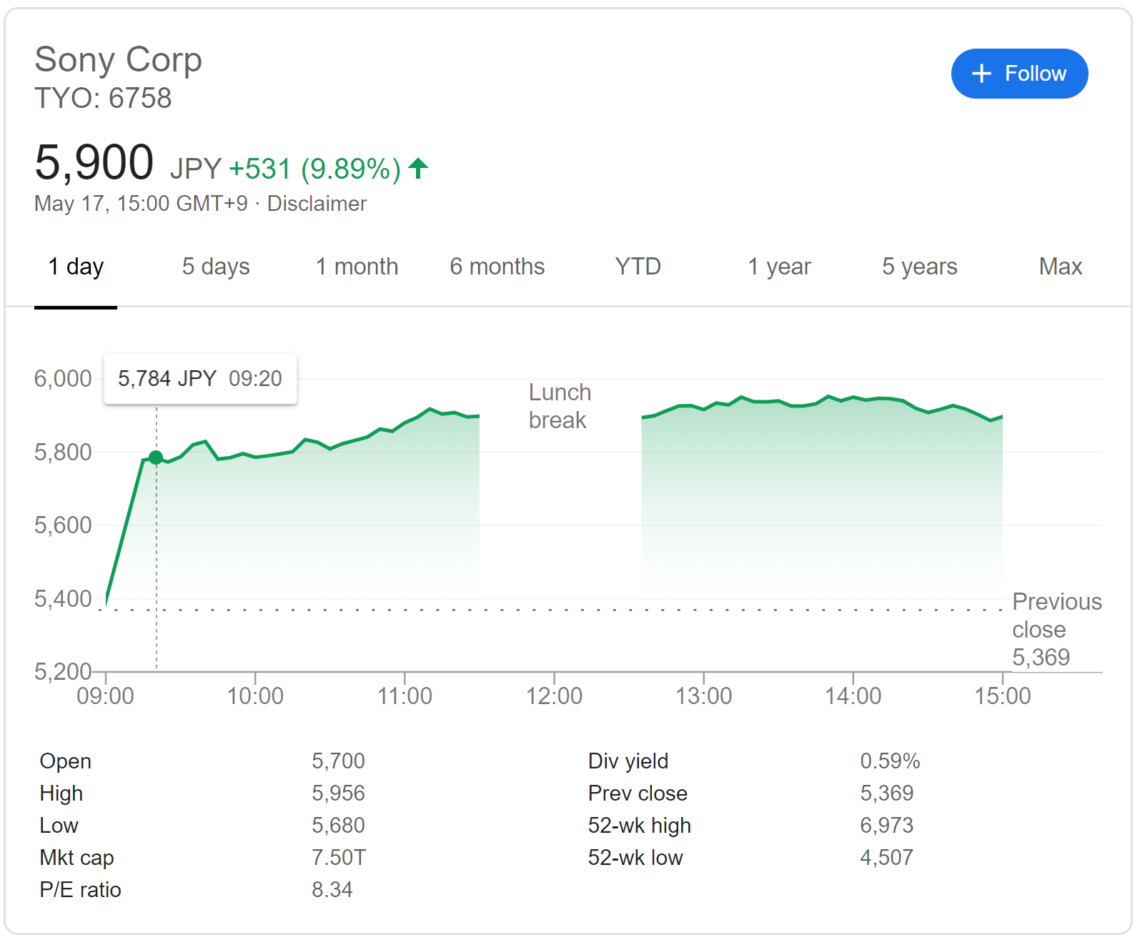
Task: Open the Disclaimer link
Action: [x=317, y=203]
